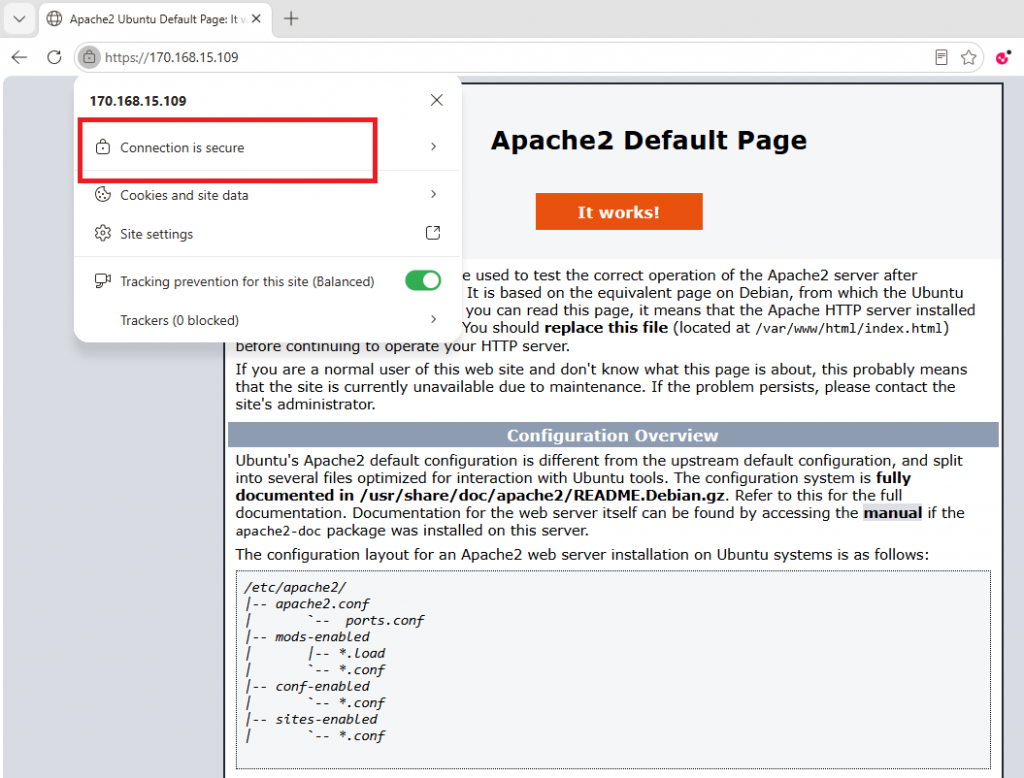Click the globe favicon on the tab
This screenshot has height=778, width=1024.
(x=55, y=19)
